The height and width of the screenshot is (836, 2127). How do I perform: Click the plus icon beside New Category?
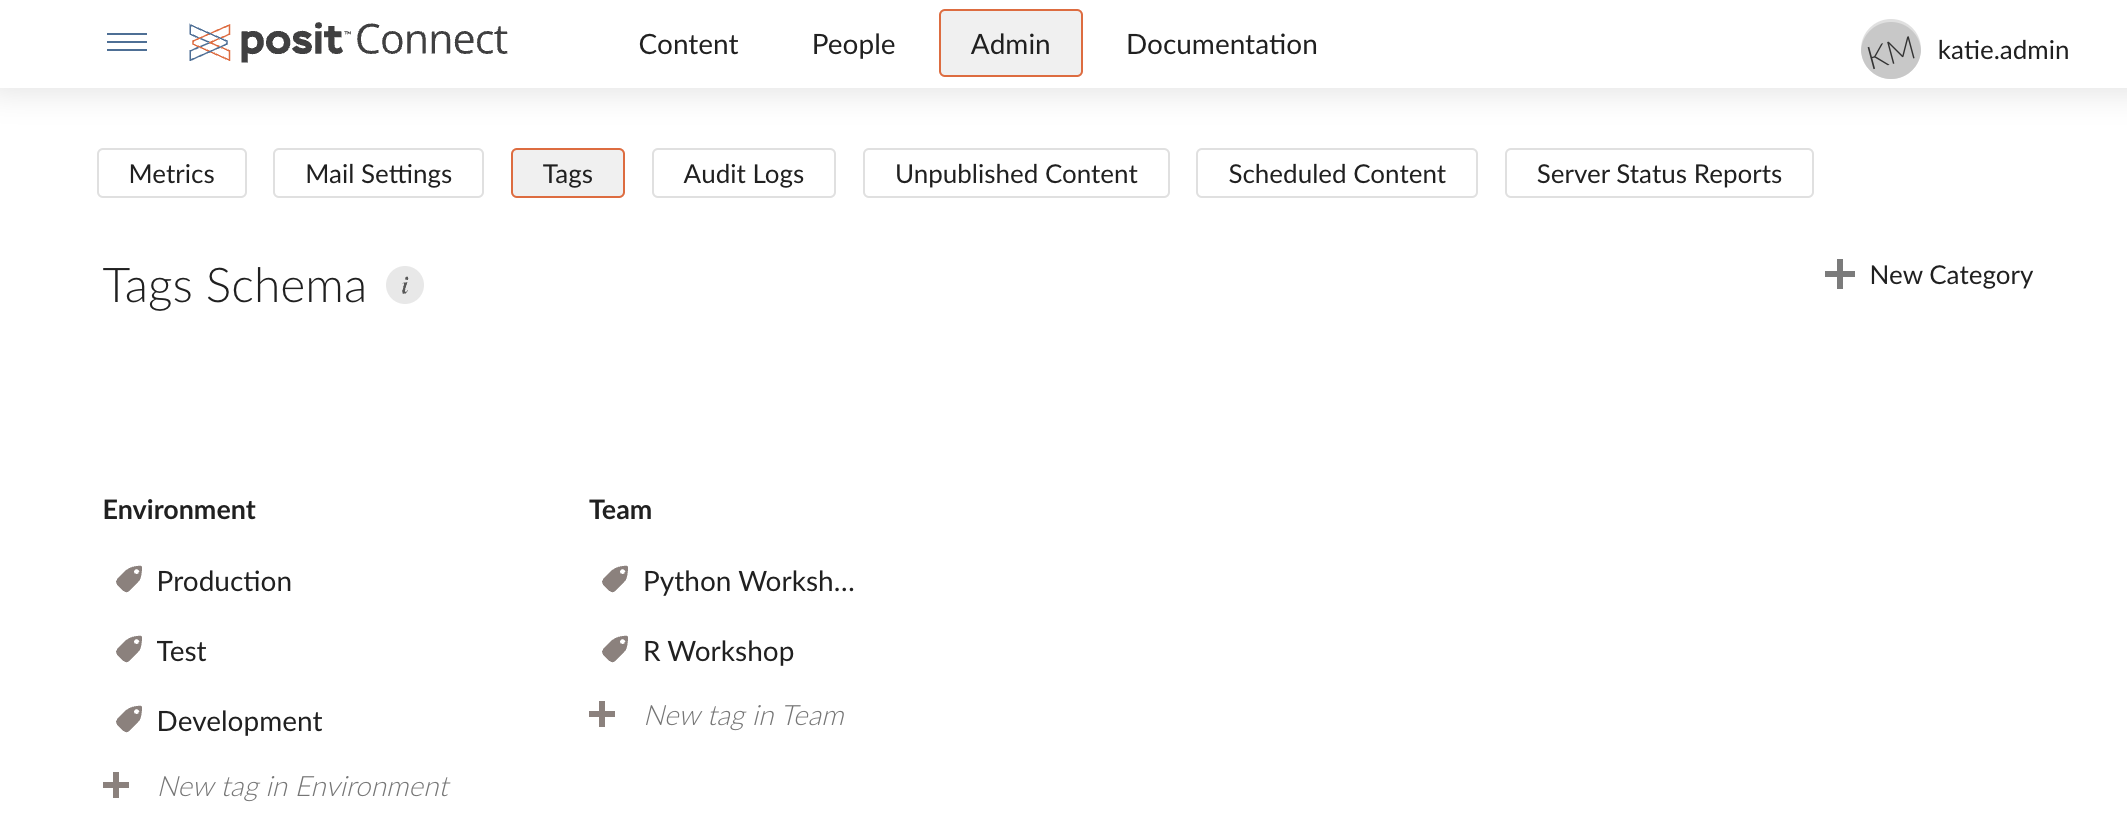pyautogui.click(x=1839, y=275)
